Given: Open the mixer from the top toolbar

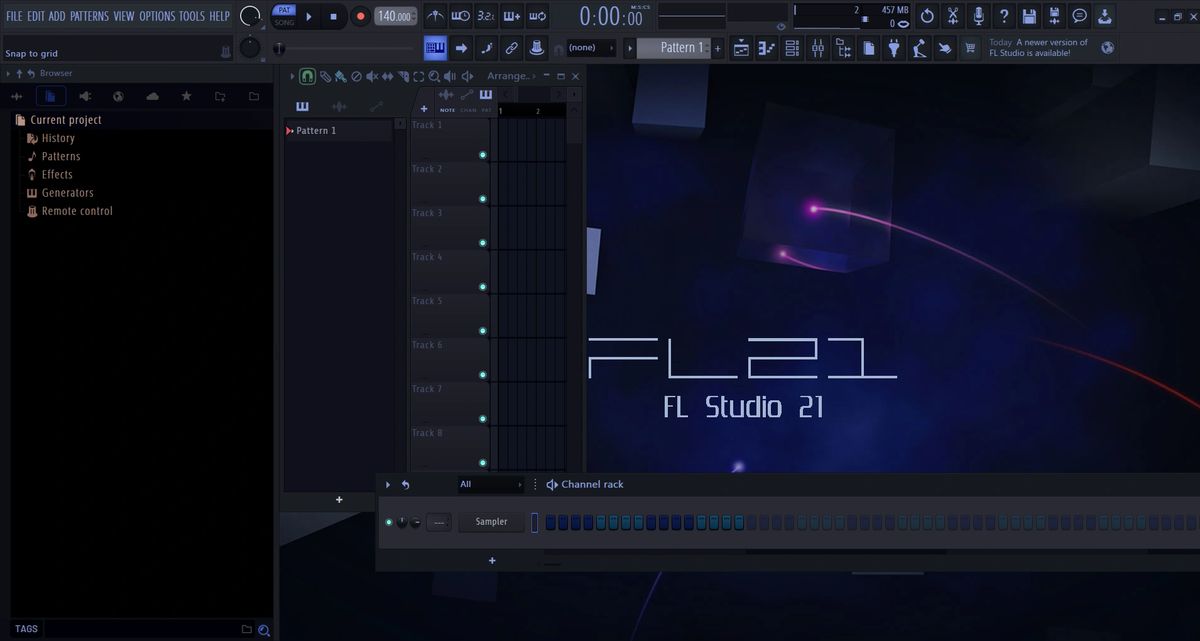Looking at the screenshot, I should coord(819,47).
